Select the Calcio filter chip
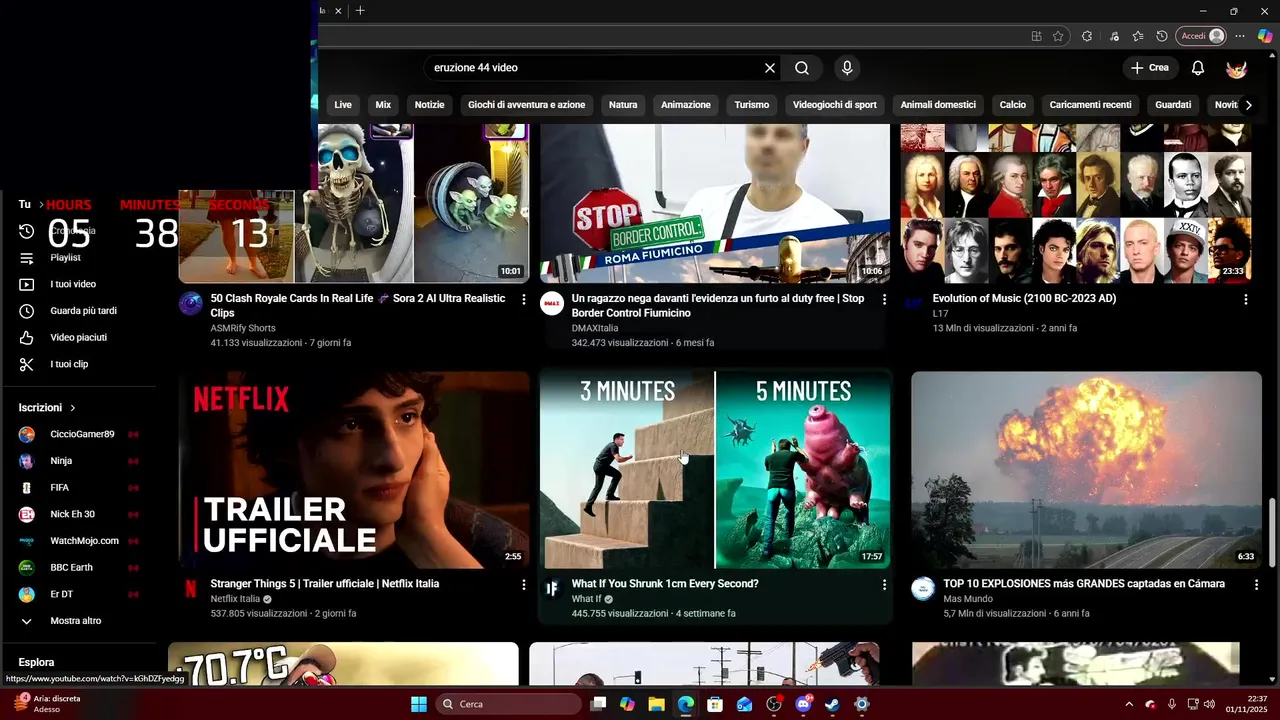The width and height of the screenshot is (1280, 720). pyautogui.click(x=1013, y=105)
